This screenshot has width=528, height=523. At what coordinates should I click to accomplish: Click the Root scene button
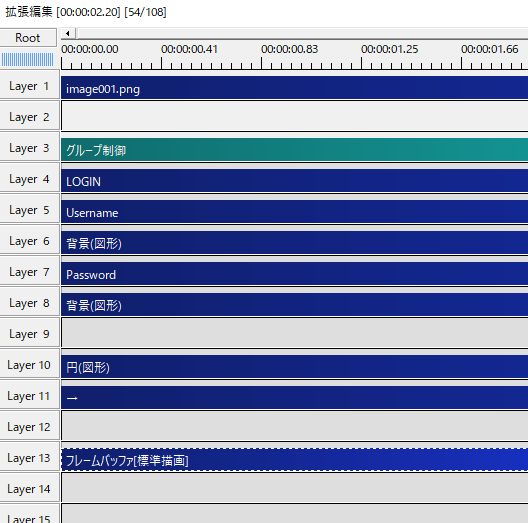(x=28, y=38)
